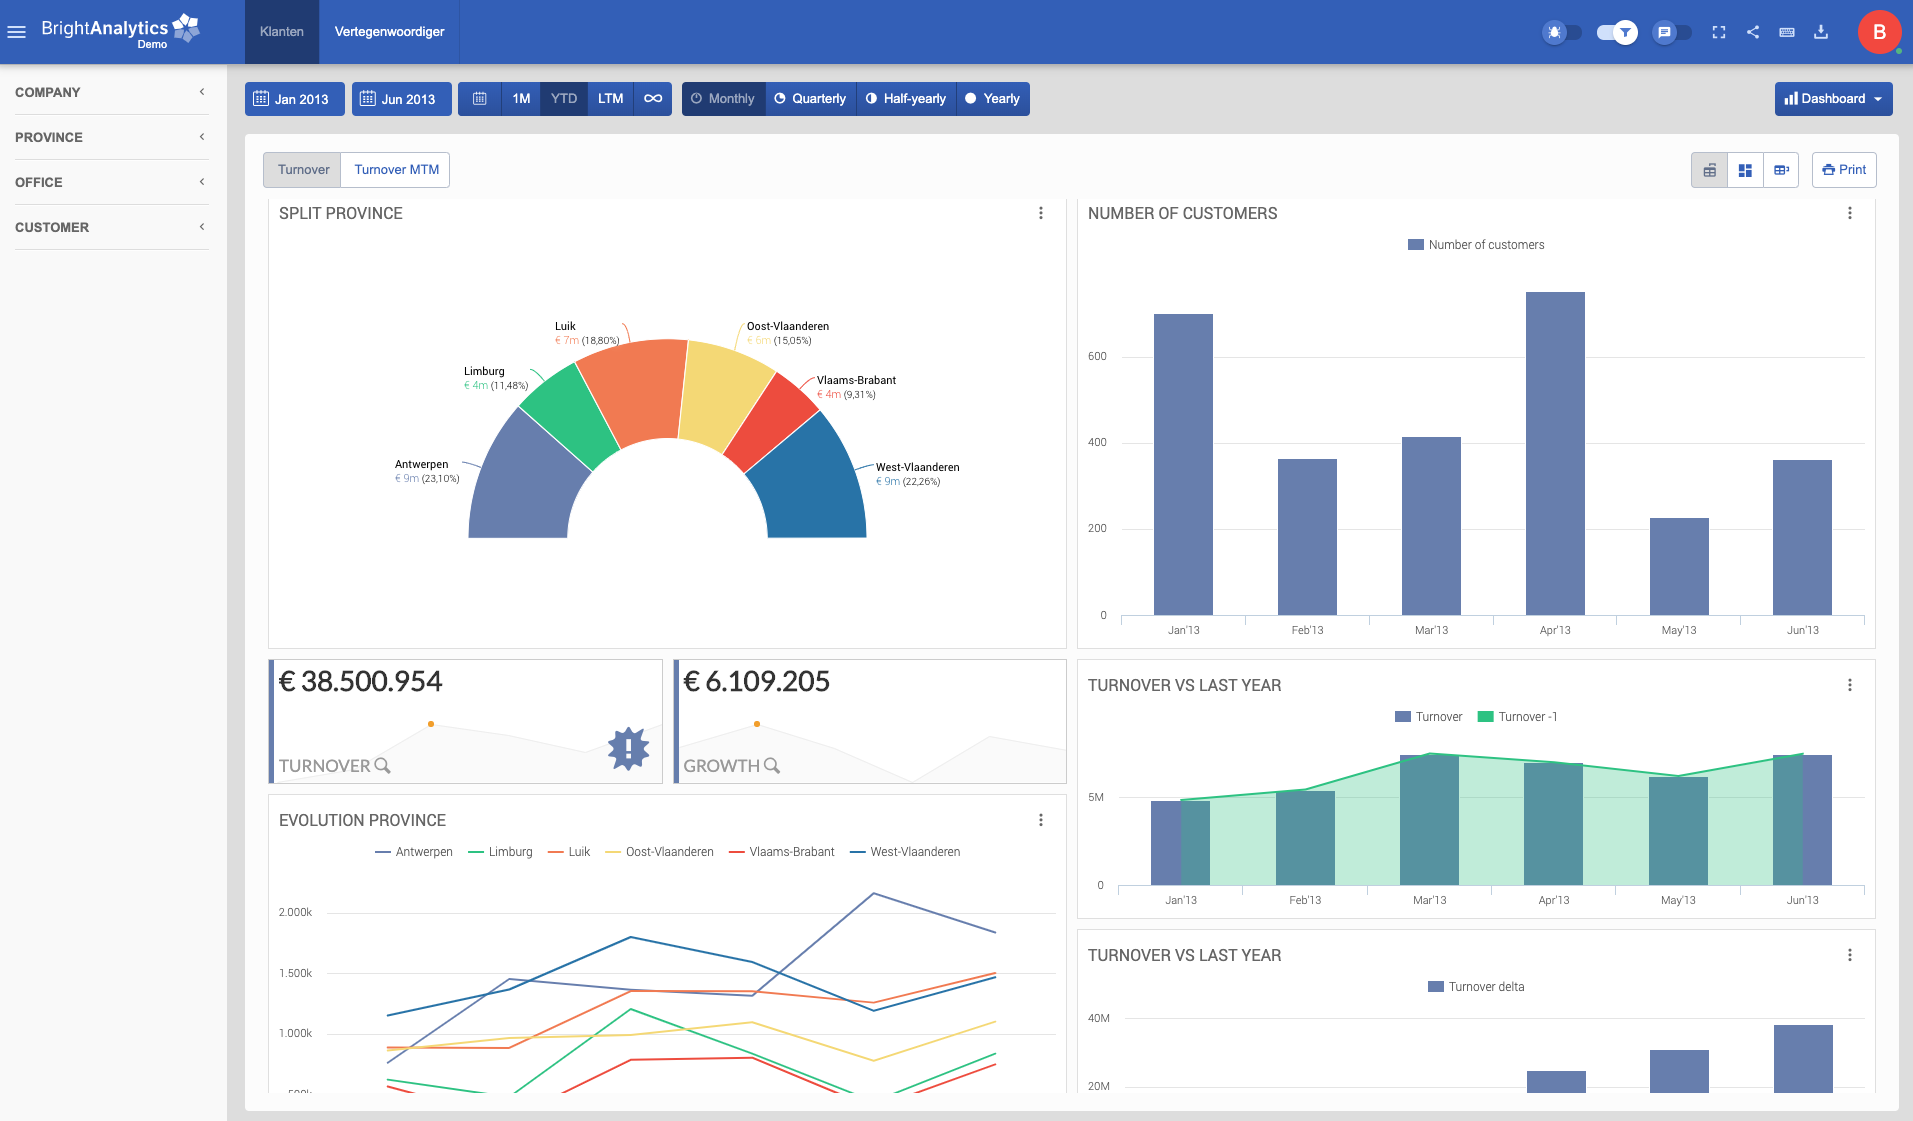
Task: Expand the PROVINCE filter section
Action: tap(110, 137)
